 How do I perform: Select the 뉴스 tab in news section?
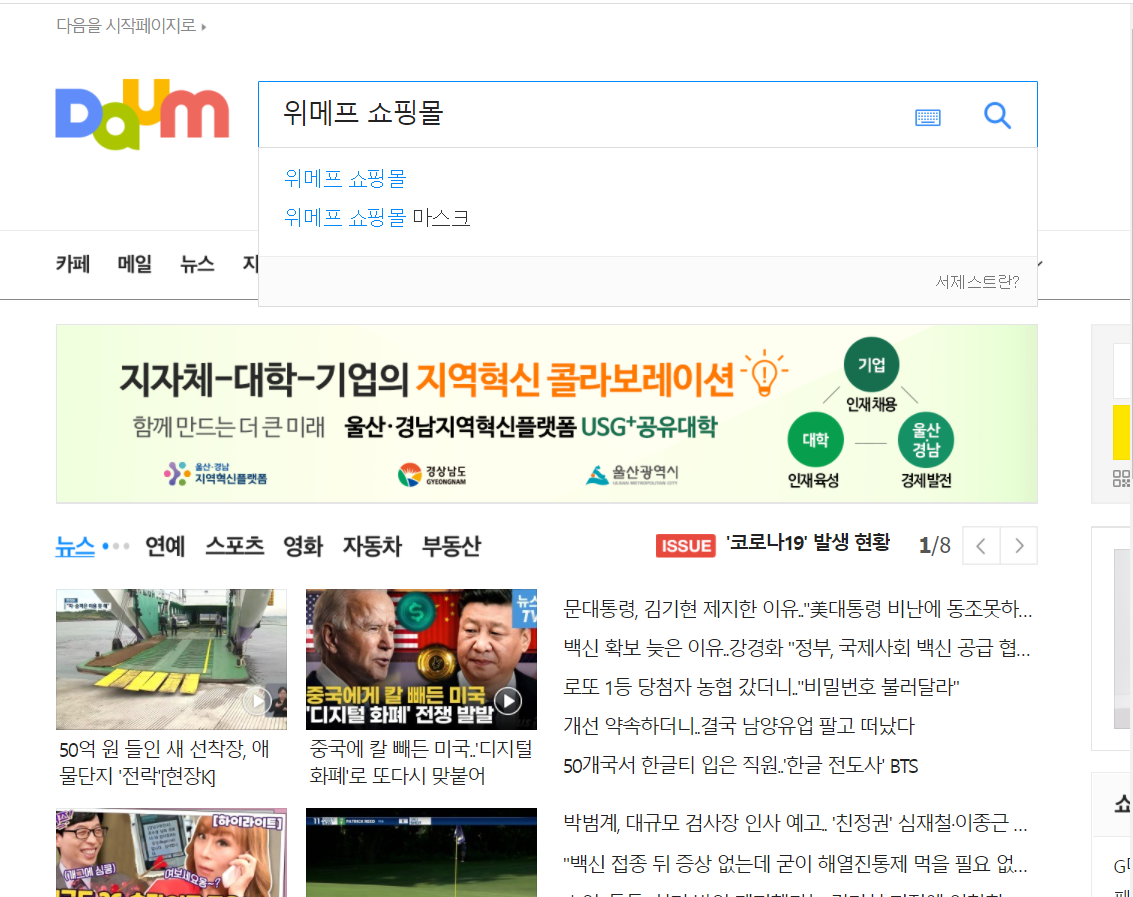pos(75,546)
